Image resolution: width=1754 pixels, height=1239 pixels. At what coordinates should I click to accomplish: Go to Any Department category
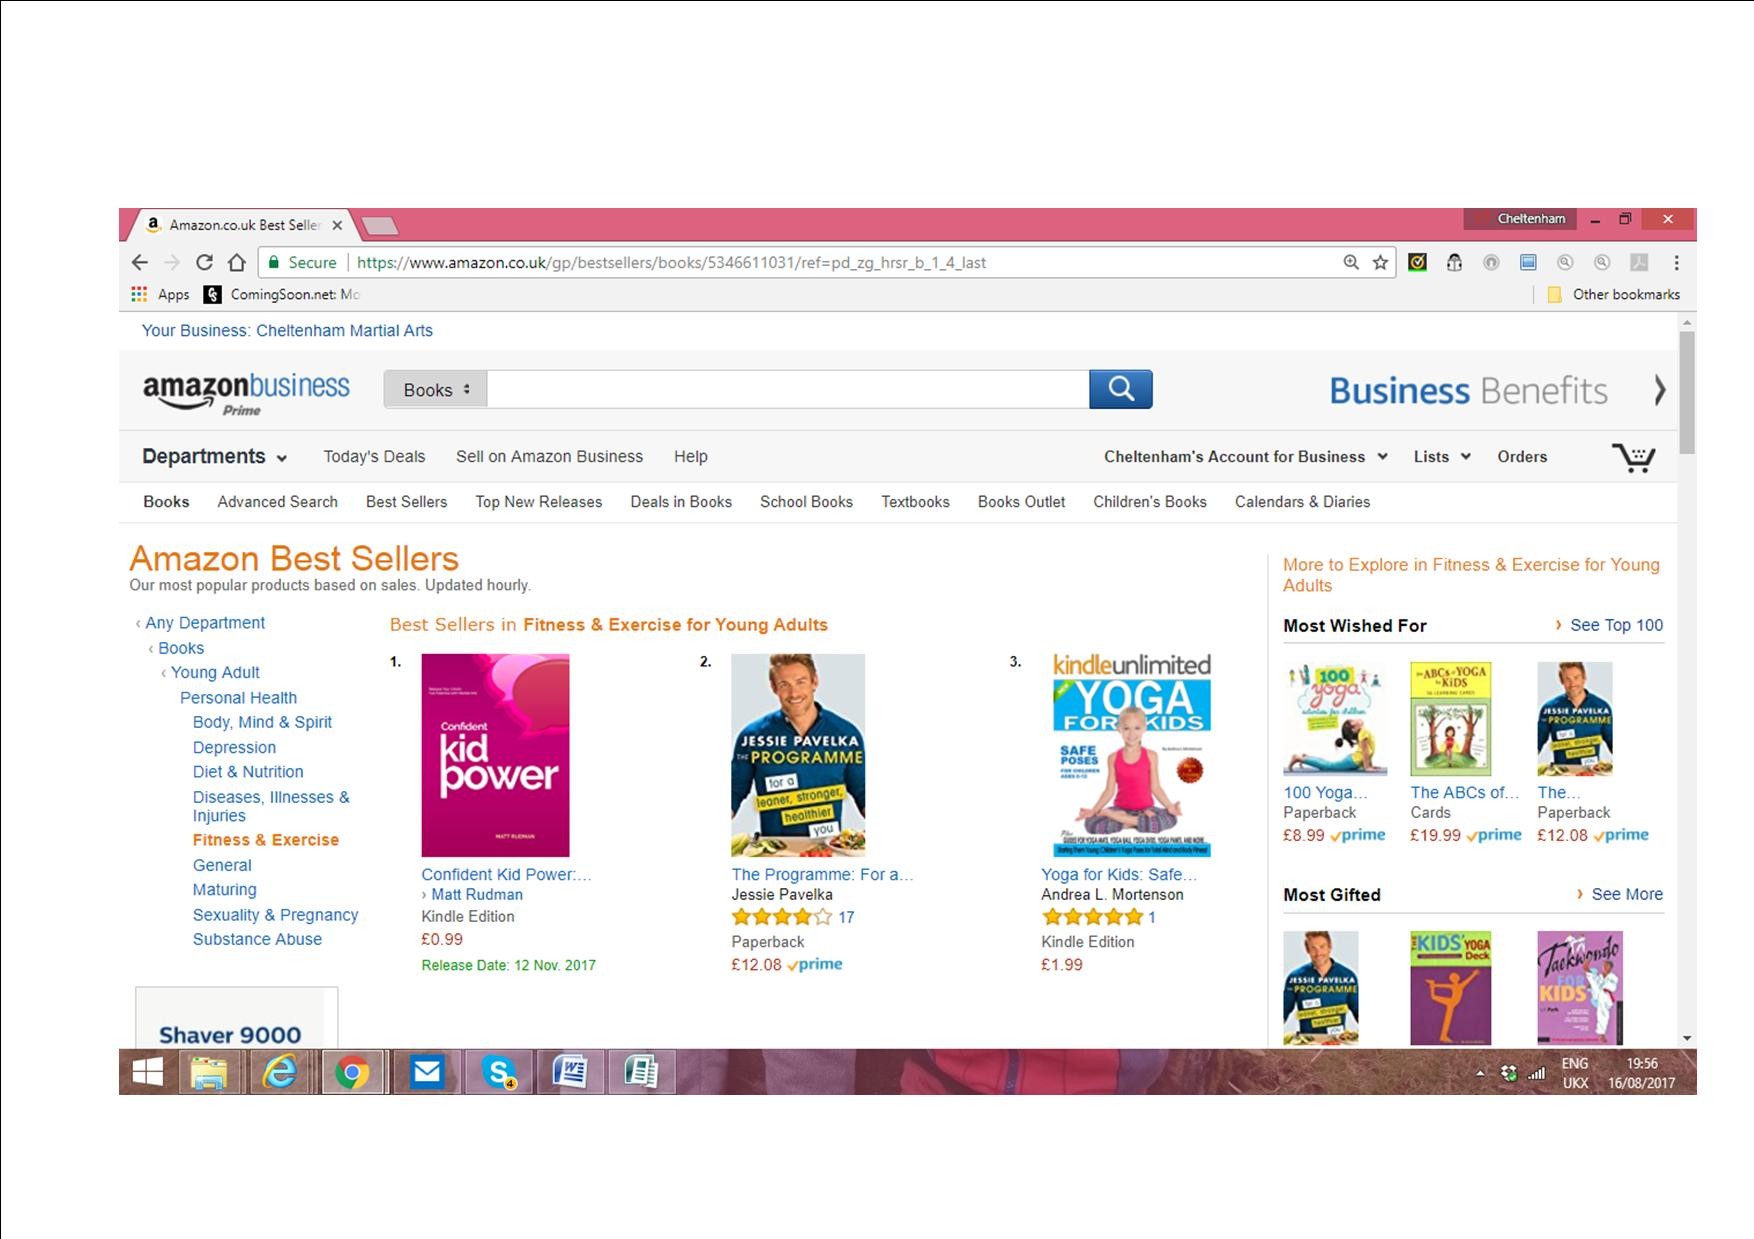[205, 623]
